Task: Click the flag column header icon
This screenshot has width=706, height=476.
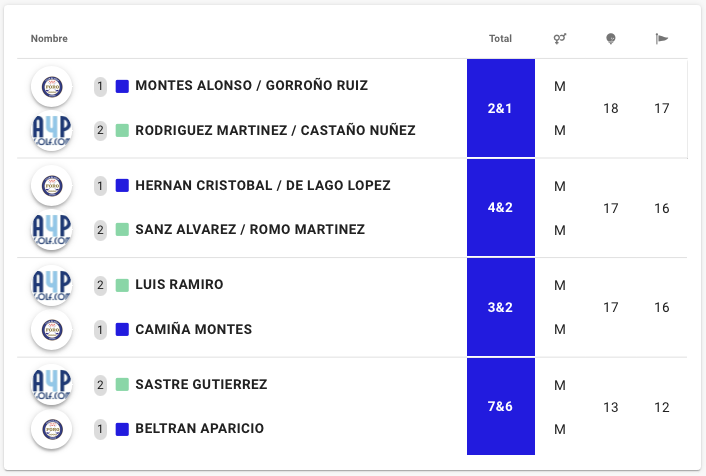Action: [x=662, y=39]
